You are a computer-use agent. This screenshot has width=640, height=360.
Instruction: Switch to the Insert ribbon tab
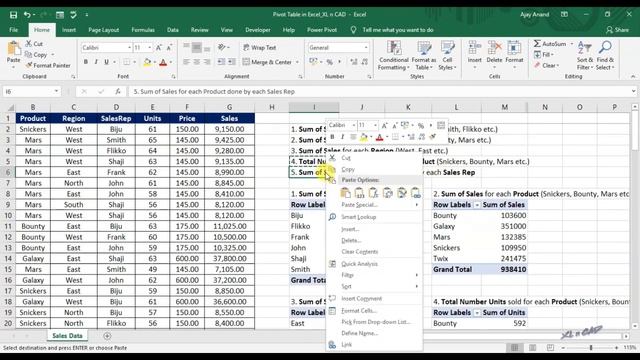(69, 30)
